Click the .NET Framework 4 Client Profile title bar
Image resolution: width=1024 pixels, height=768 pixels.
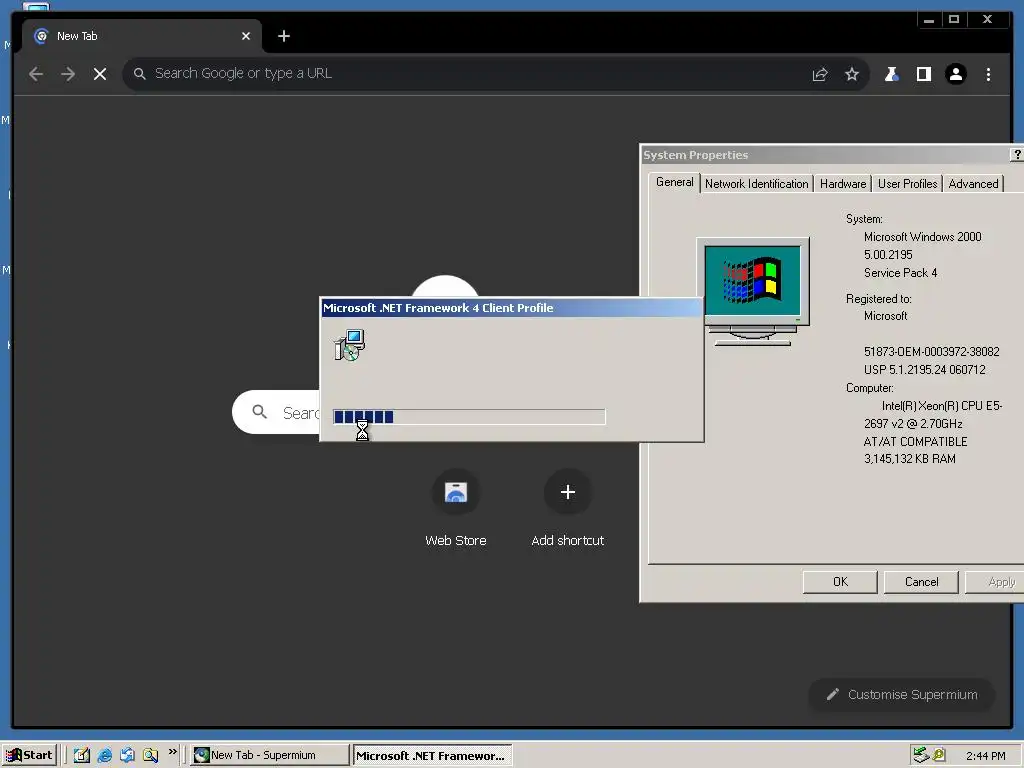coord(511,308)
